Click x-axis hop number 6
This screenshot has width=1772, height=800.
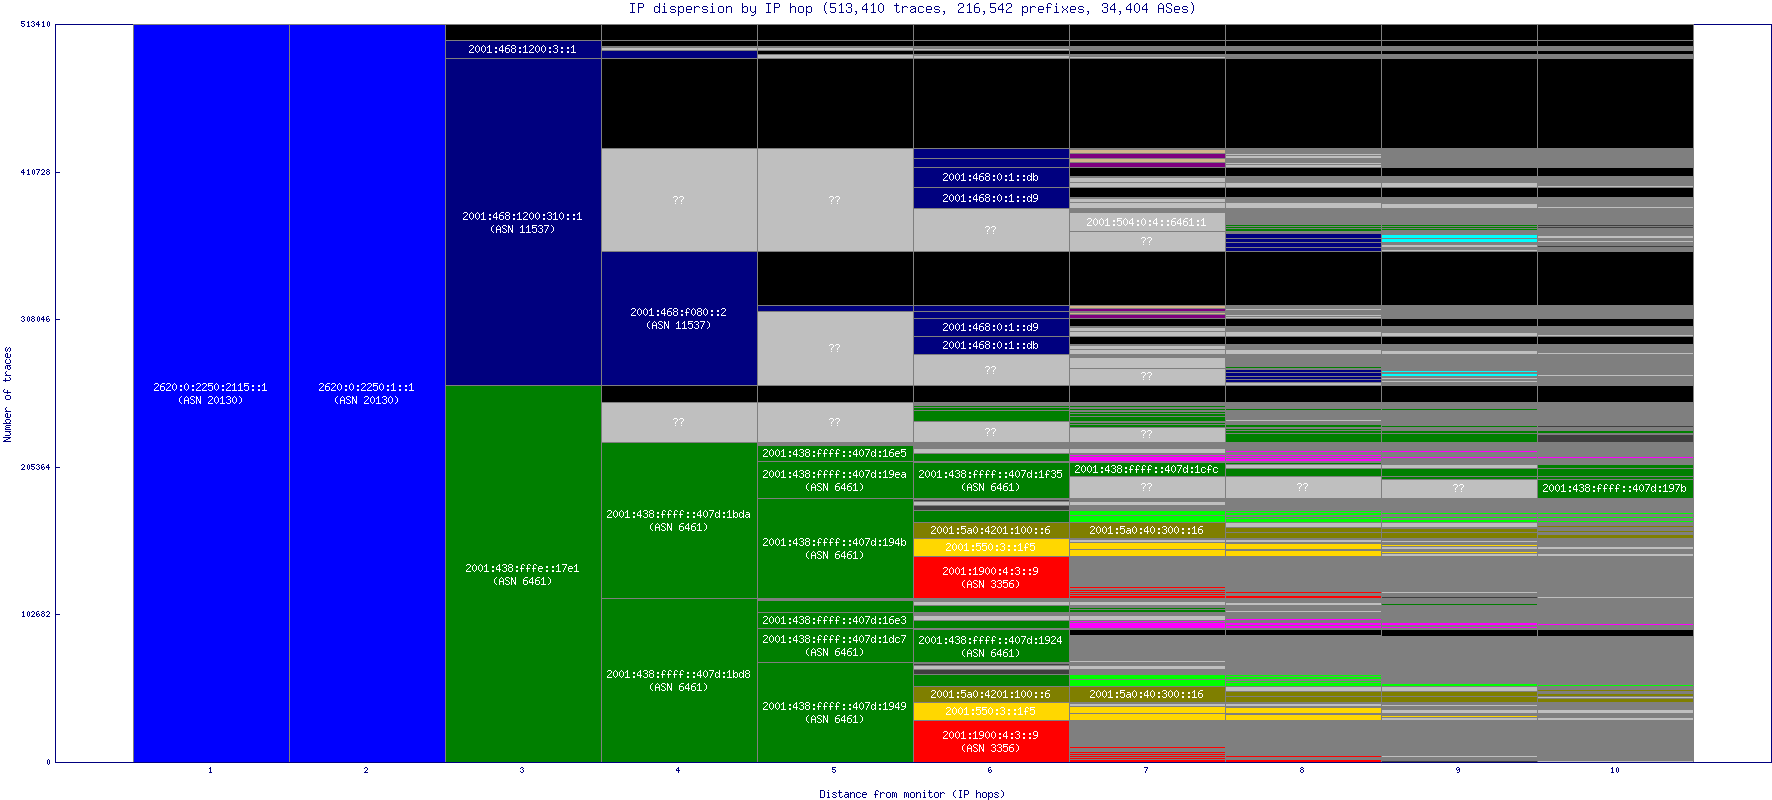pyautogui.click(x=990, y=770)
